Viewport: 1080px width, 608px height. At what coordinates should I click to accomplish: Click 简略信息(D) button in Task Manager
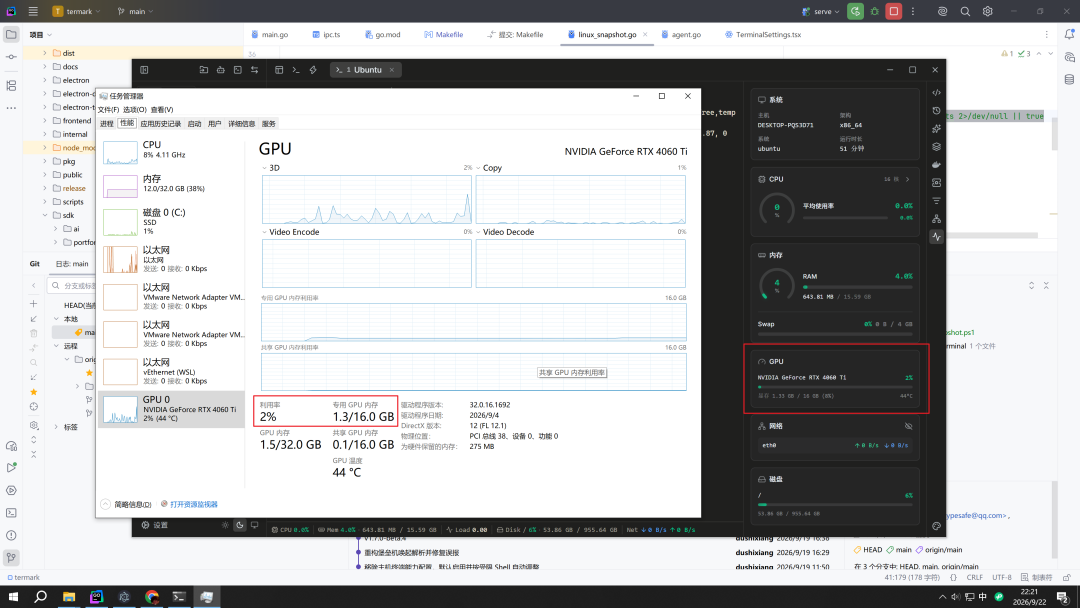pyautogui.click(x=127, y=504)
